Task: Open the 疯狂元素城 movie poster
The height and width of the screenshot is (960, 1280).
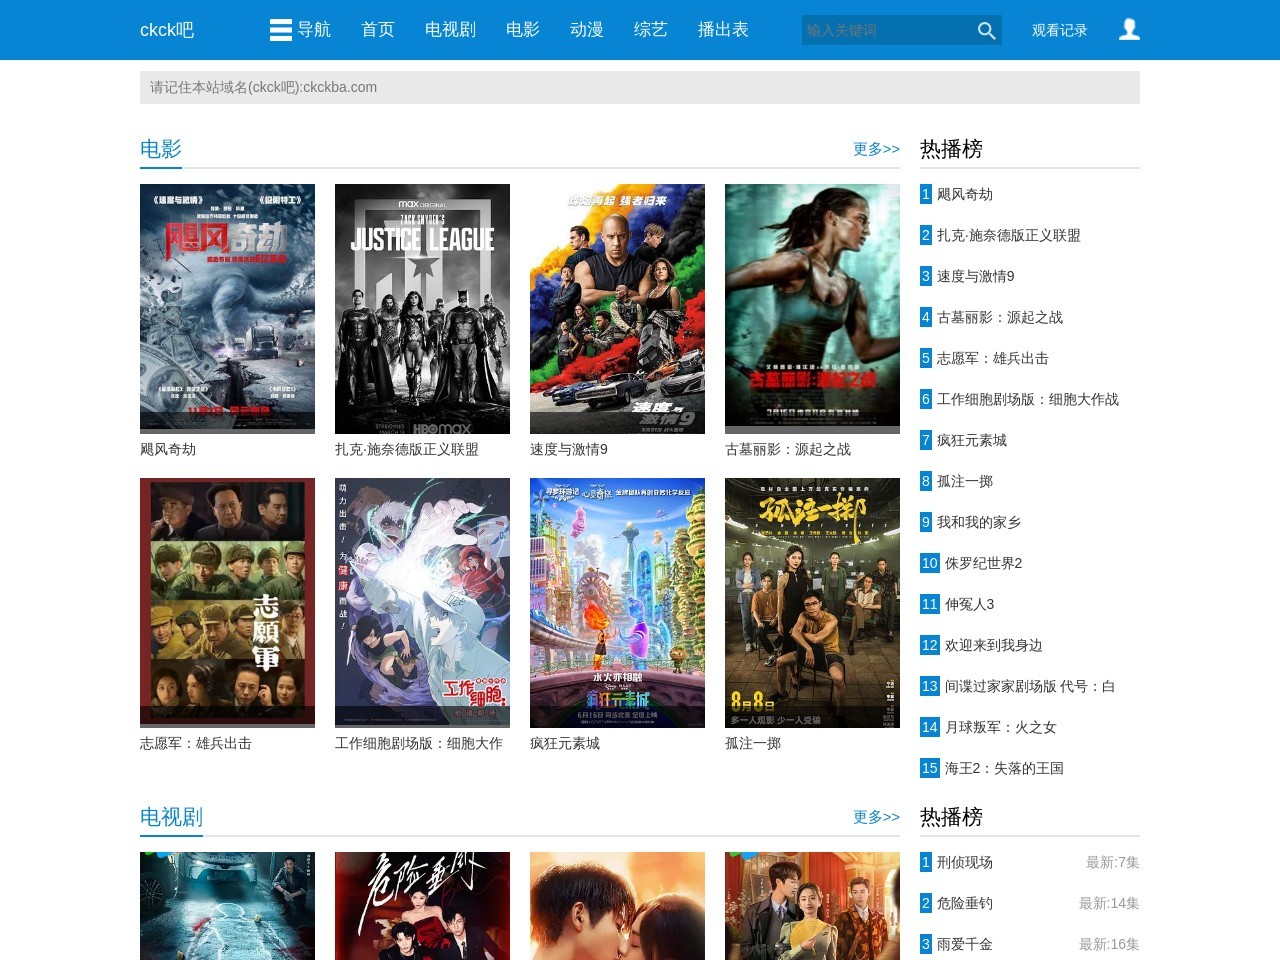Action: pos(617,603)
